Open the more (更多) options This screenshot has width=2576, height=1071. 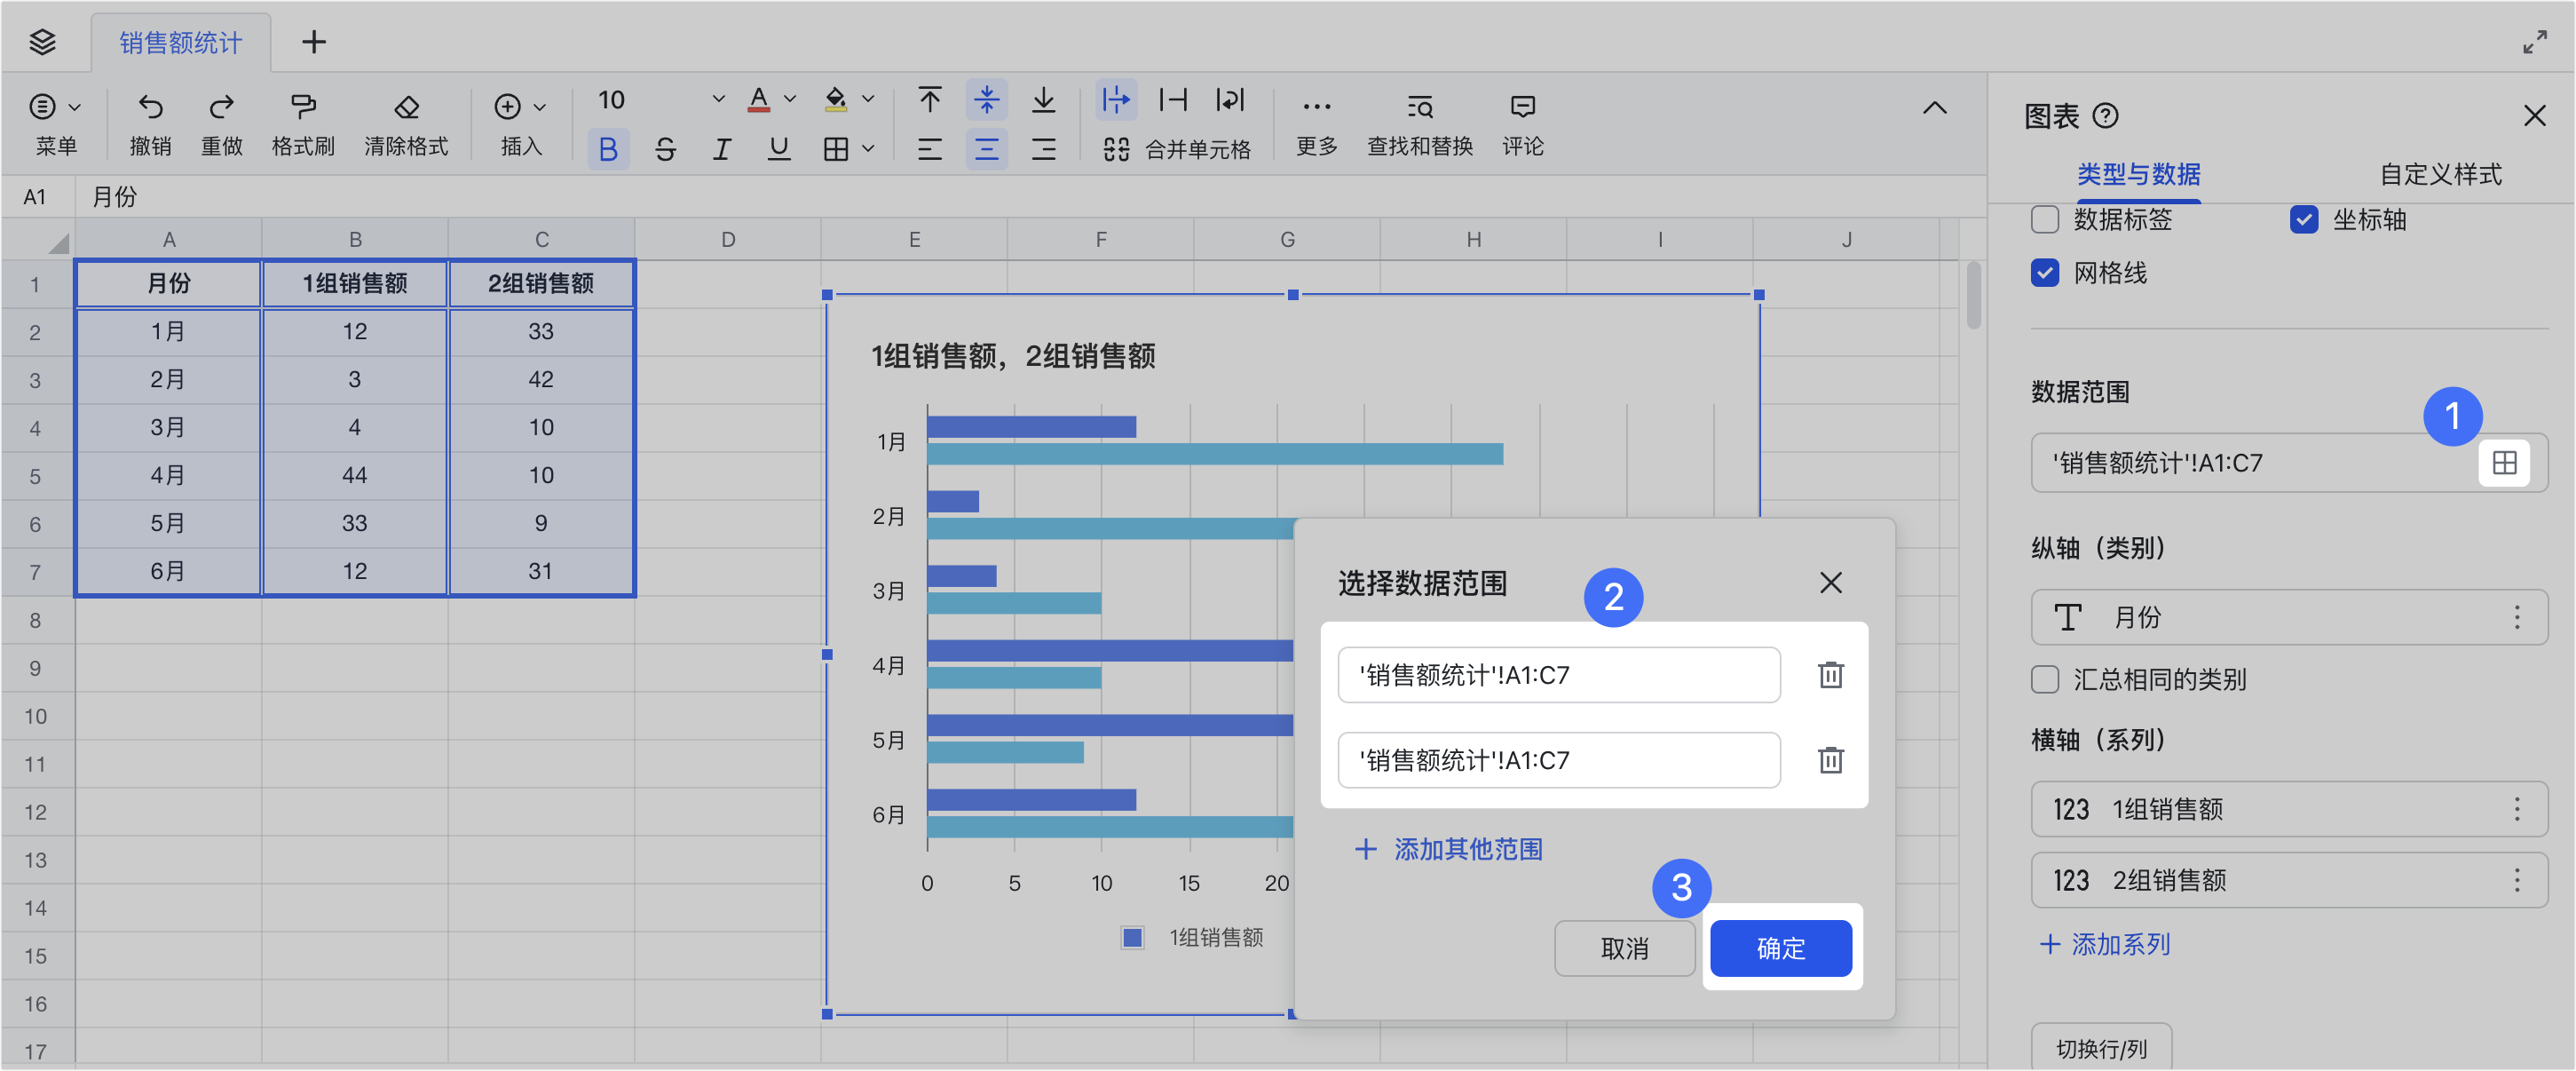1316,124
